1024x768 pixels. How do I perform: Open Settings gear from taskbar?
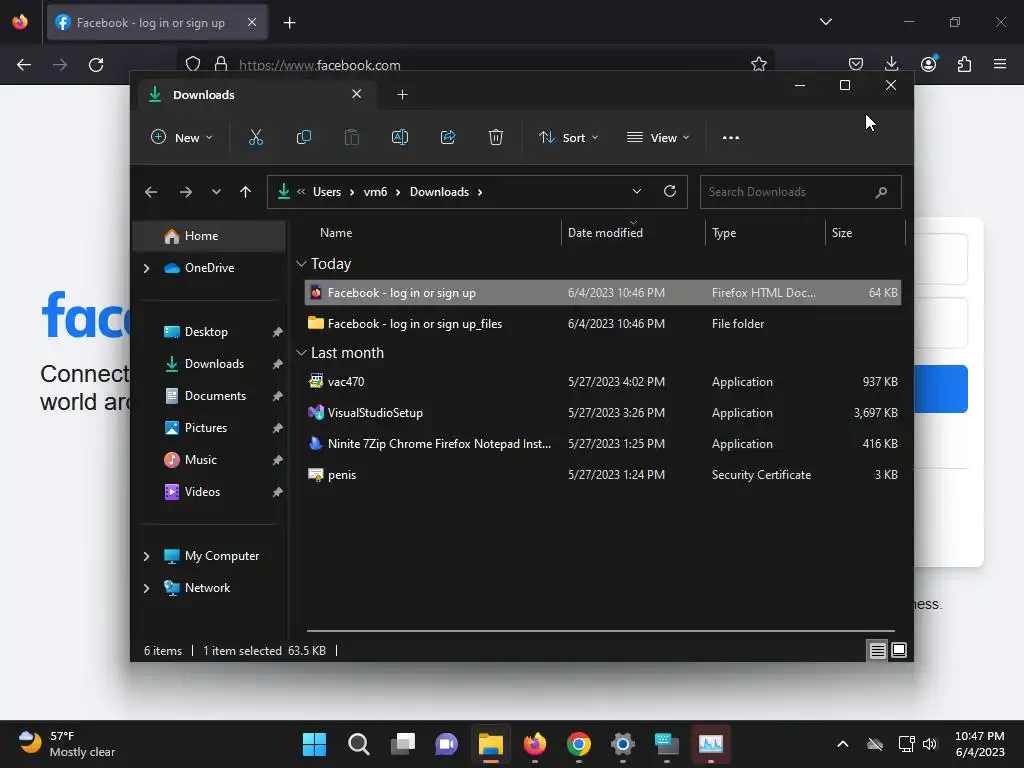[x=622, y=744]
